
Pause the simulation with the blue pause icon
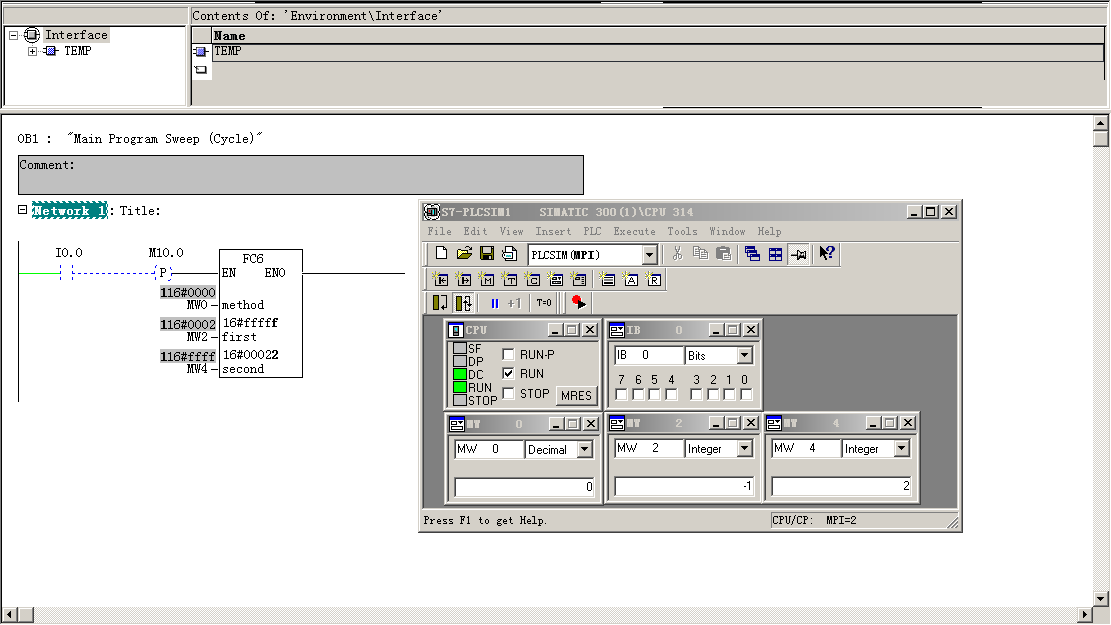pyautogui.click(x=495, y=303)
